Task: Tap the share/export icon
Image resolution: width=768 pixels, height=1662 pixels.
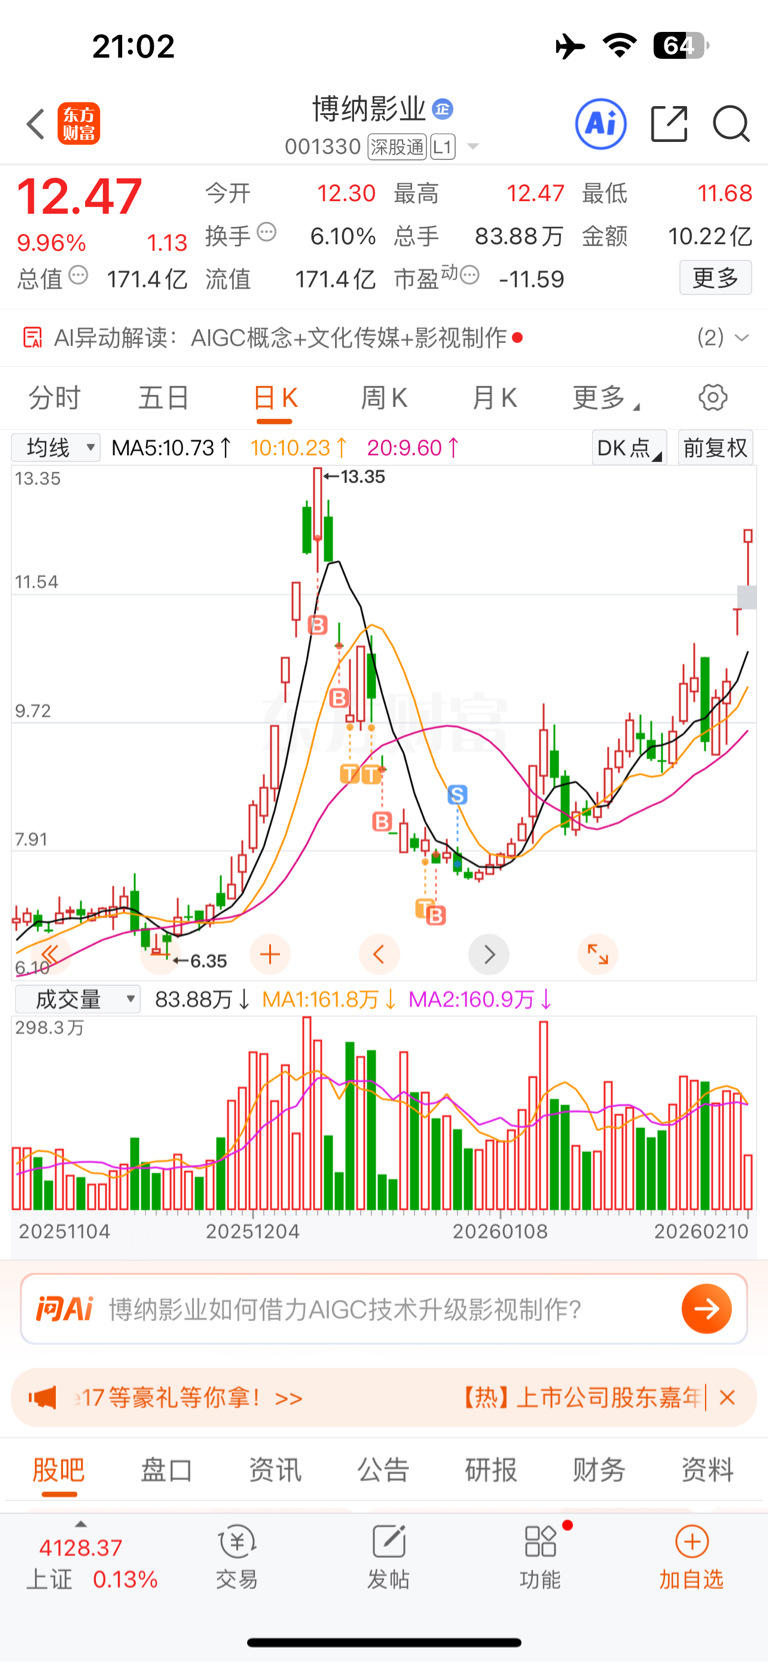Action: pos(669,124)
